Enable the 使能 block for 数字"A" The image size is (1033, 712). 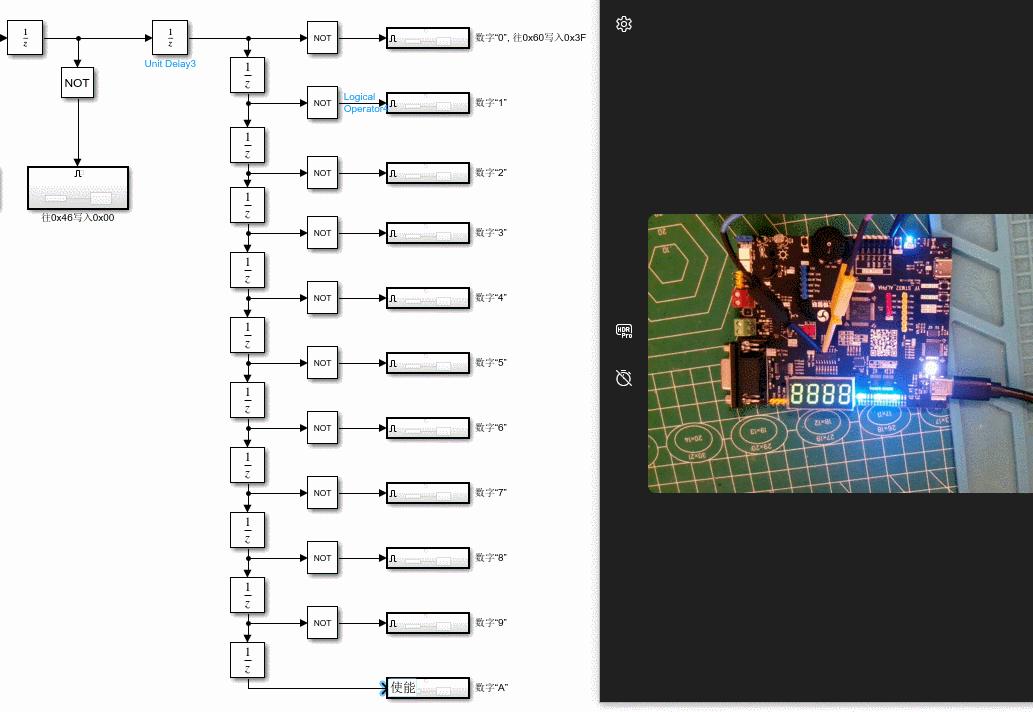[427, 688]
